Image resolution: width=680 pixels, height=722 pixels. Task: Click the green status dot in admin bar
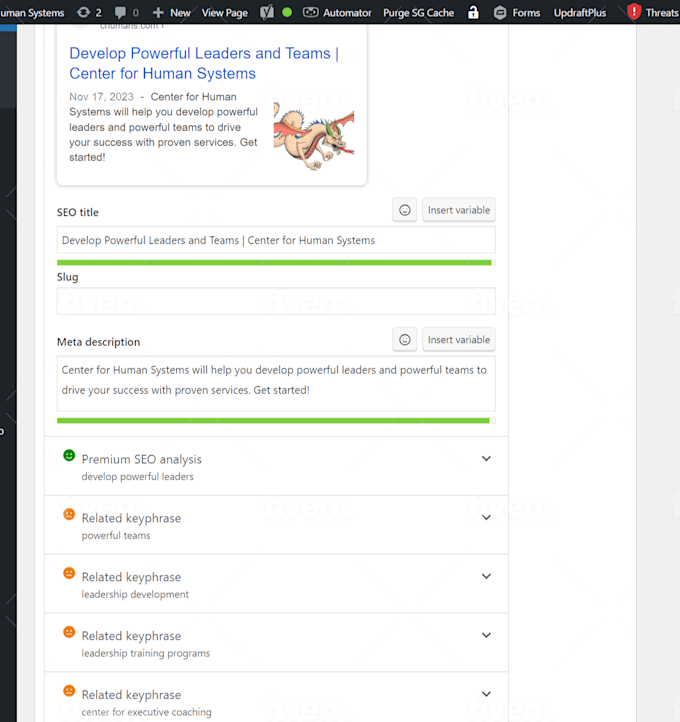point(287,12)
